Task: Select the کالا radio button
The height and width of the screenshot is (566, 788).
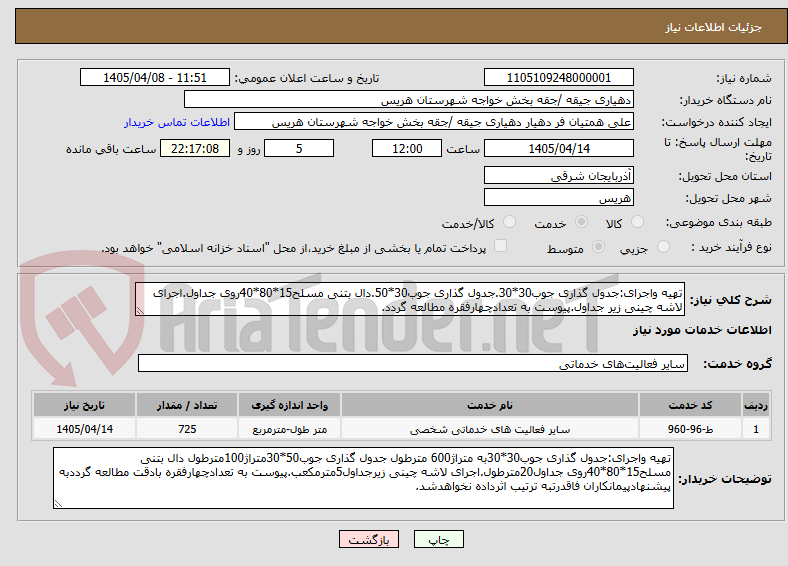Action: (x=637, y=222)
